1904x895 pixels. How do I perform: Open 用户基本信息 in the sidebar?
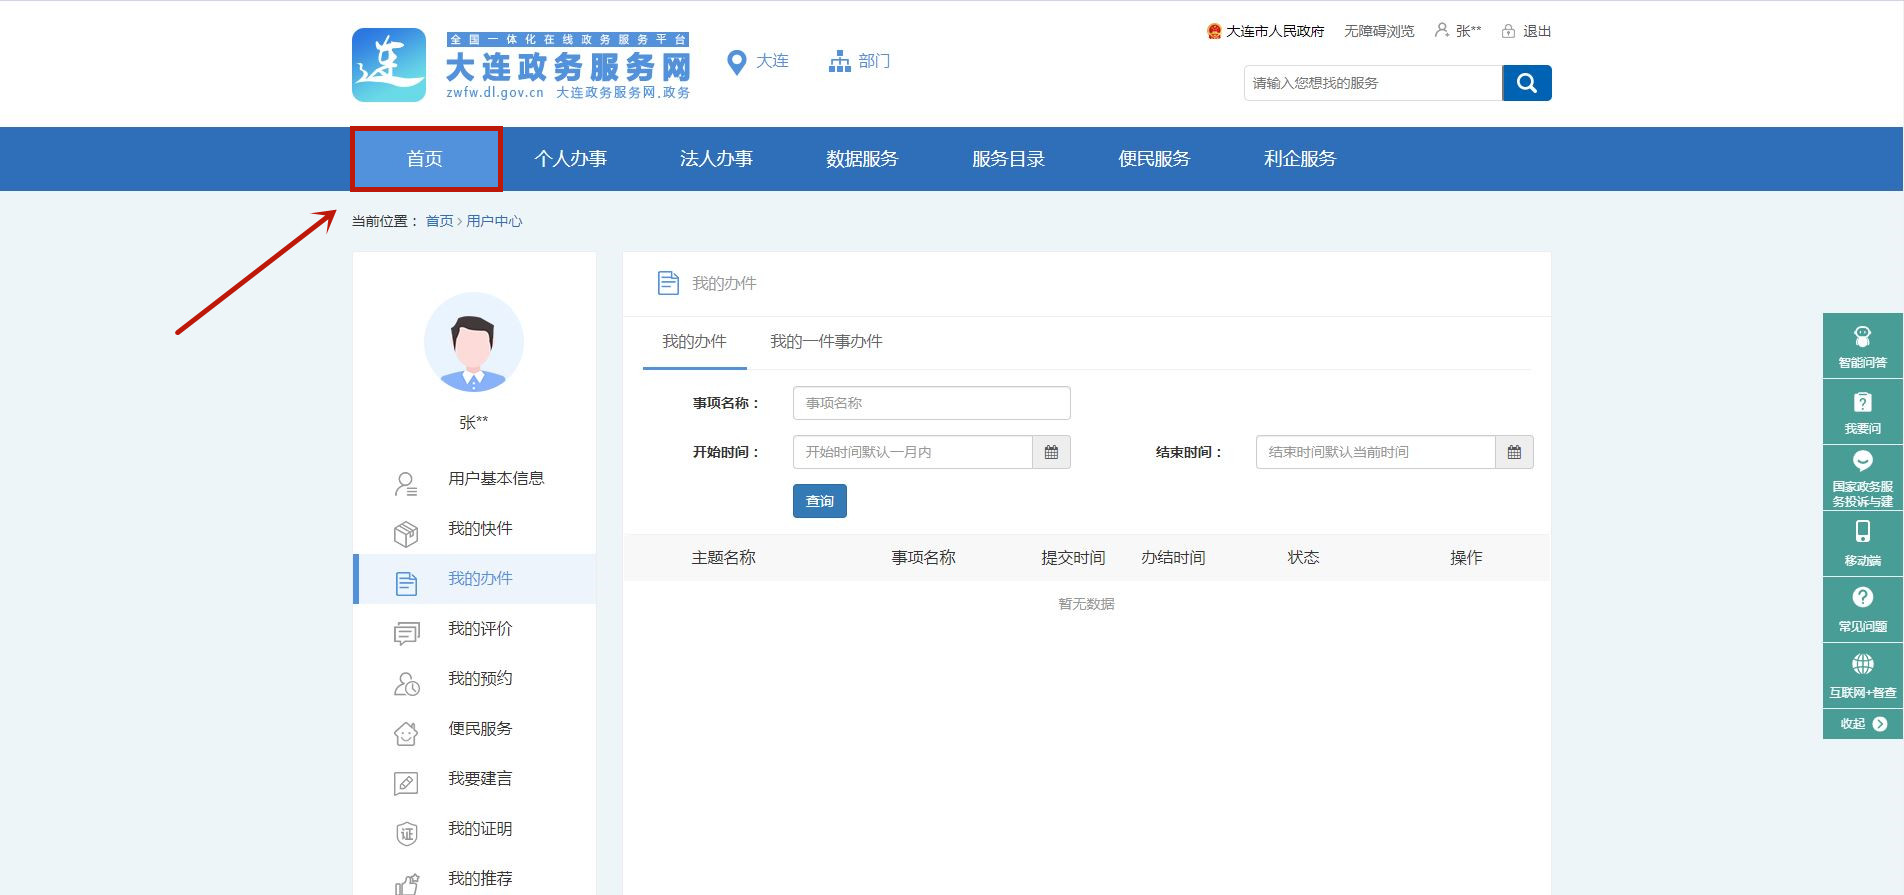pos(496,479)
